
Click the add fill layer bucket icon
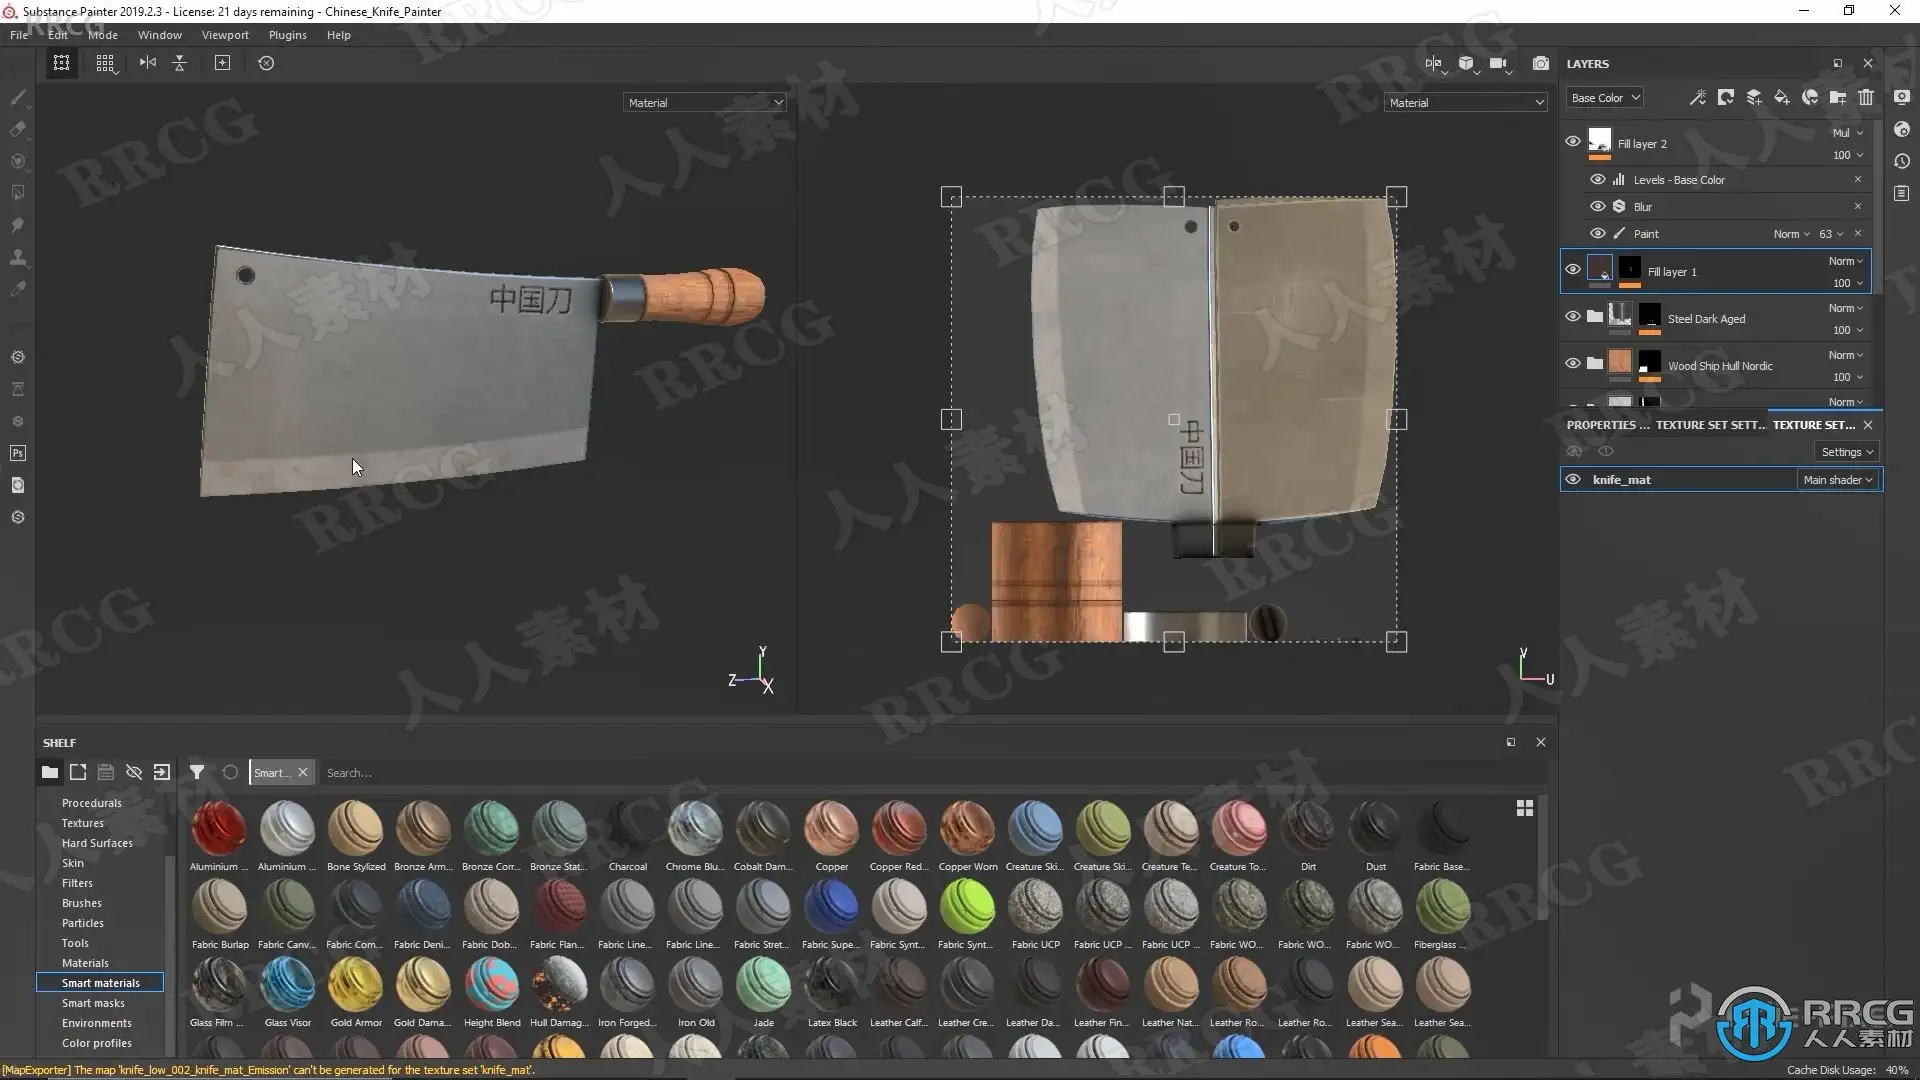tap(1782, 97)
